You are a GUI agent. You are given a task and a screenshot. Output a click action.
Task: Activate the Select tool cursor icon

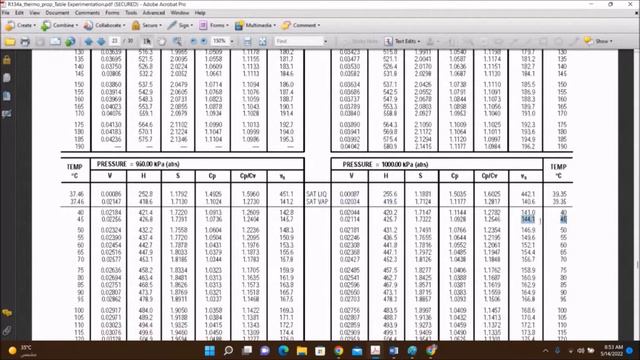click(x=147, y=41)
